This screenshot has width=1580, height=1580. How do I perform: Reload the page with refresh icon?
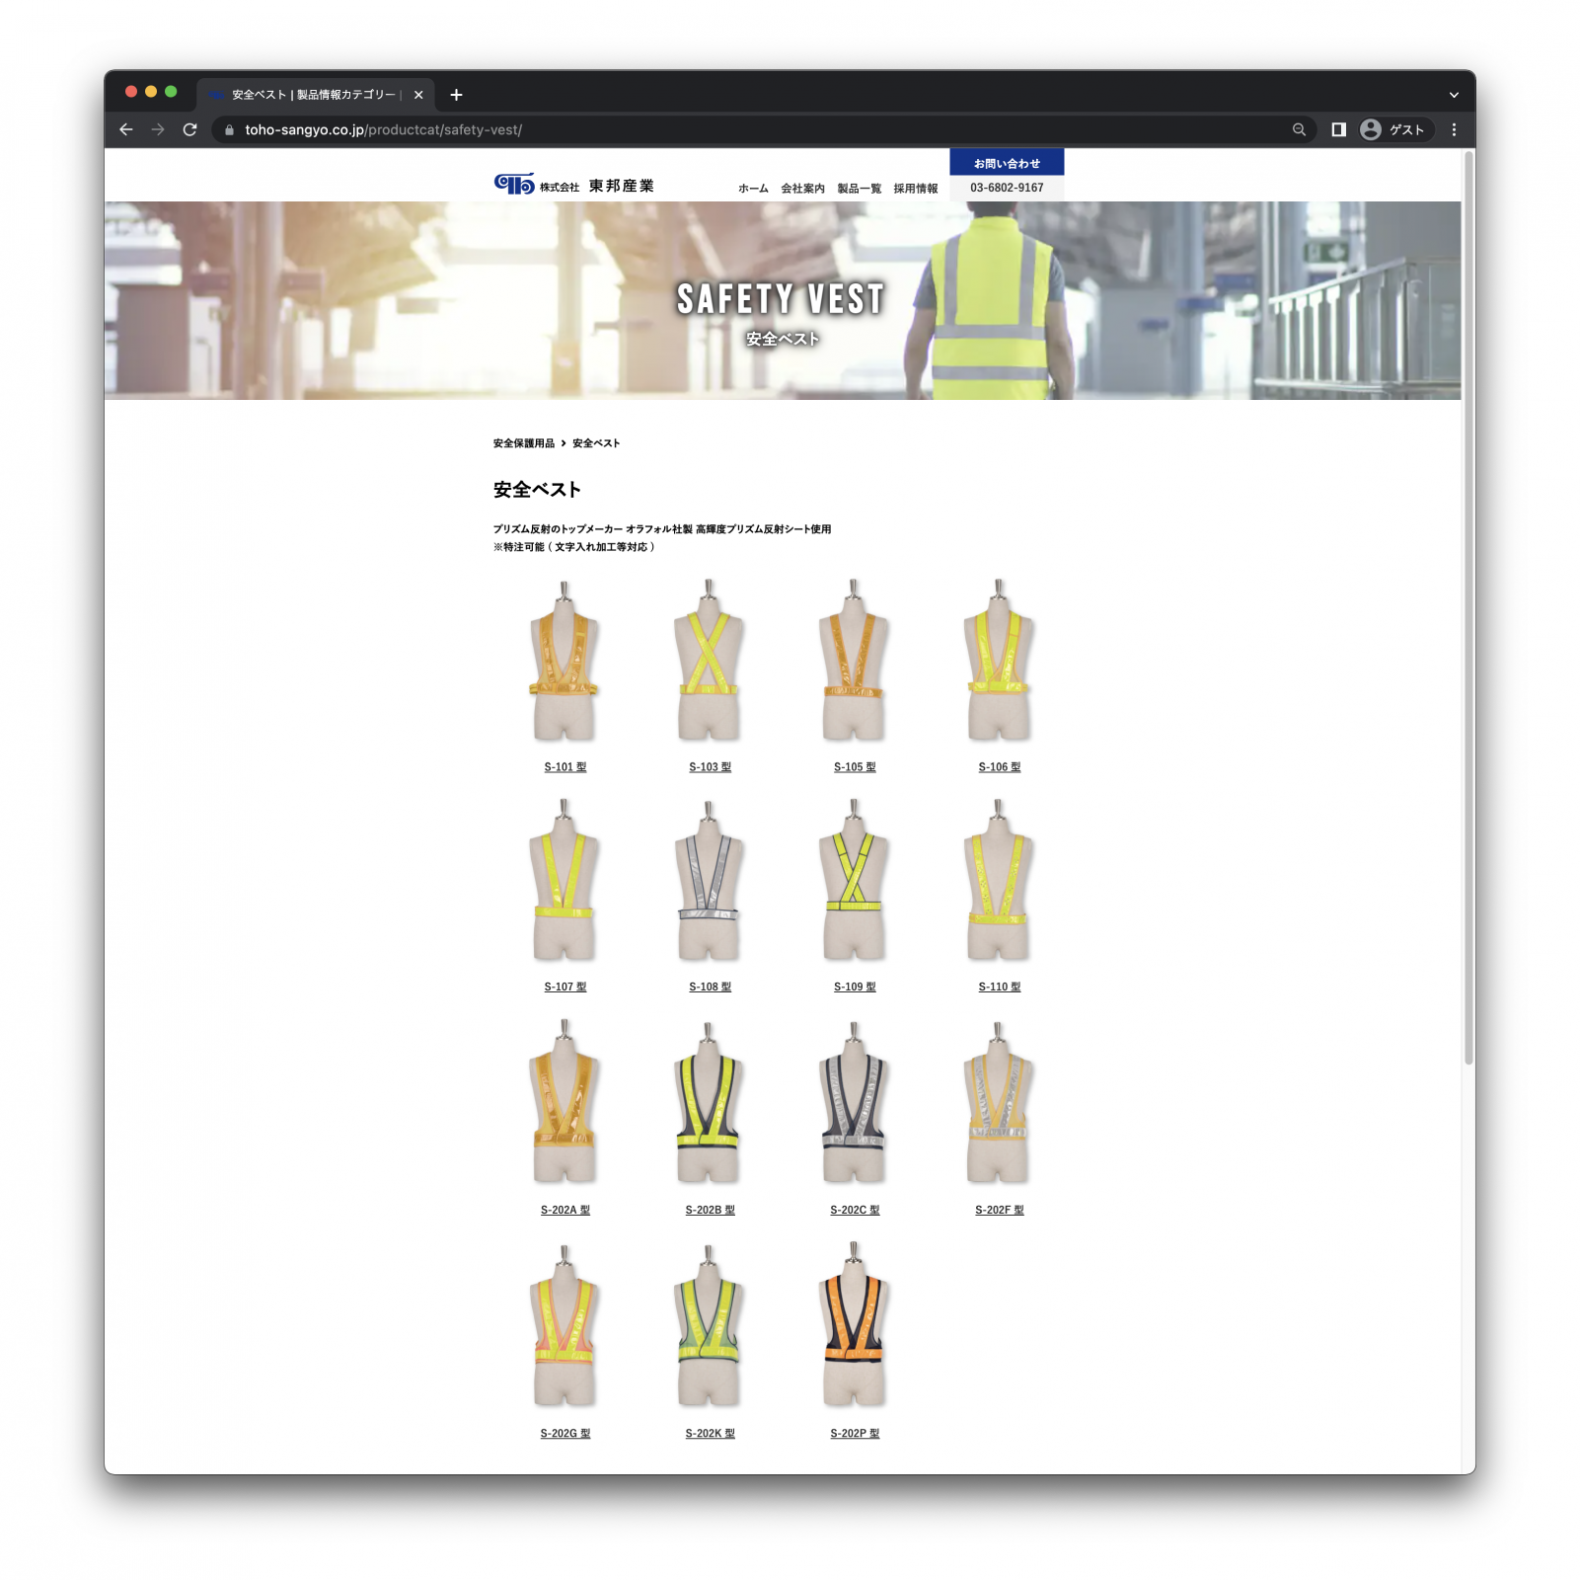[190, 130]
